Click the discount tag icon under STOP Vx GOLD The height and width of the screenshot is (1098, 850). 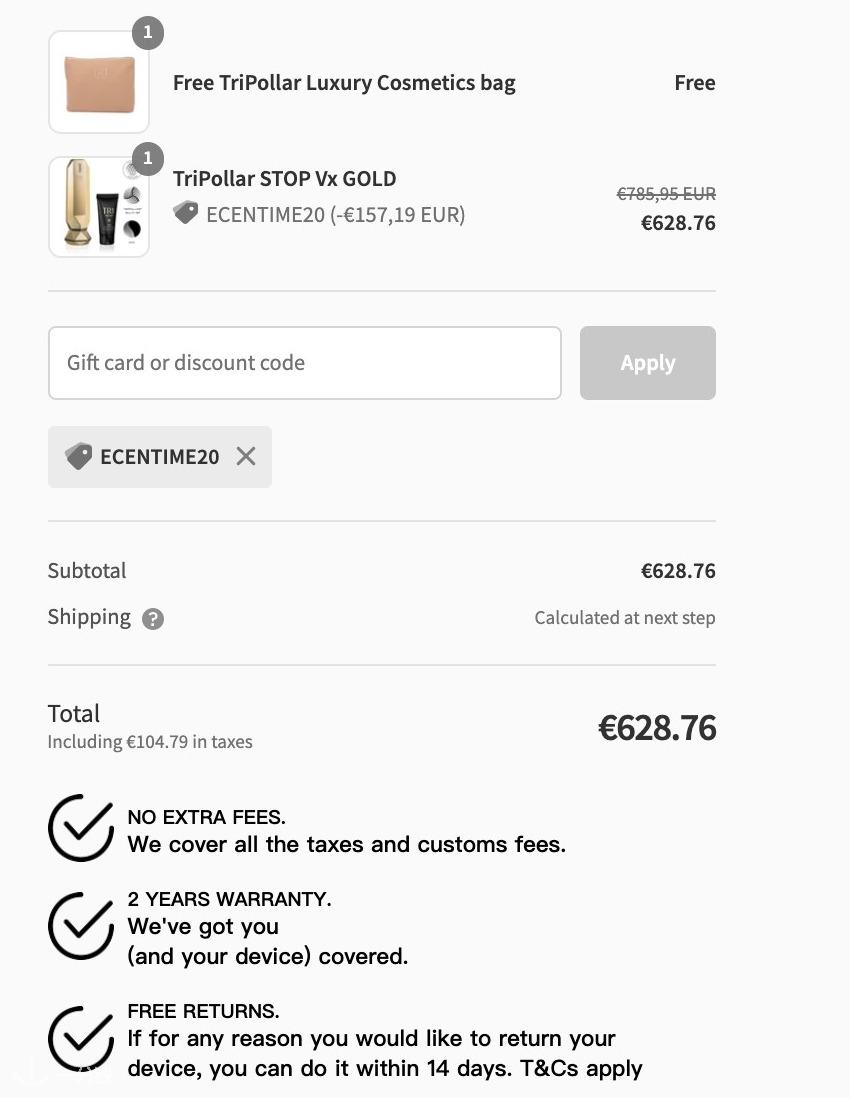186,213
